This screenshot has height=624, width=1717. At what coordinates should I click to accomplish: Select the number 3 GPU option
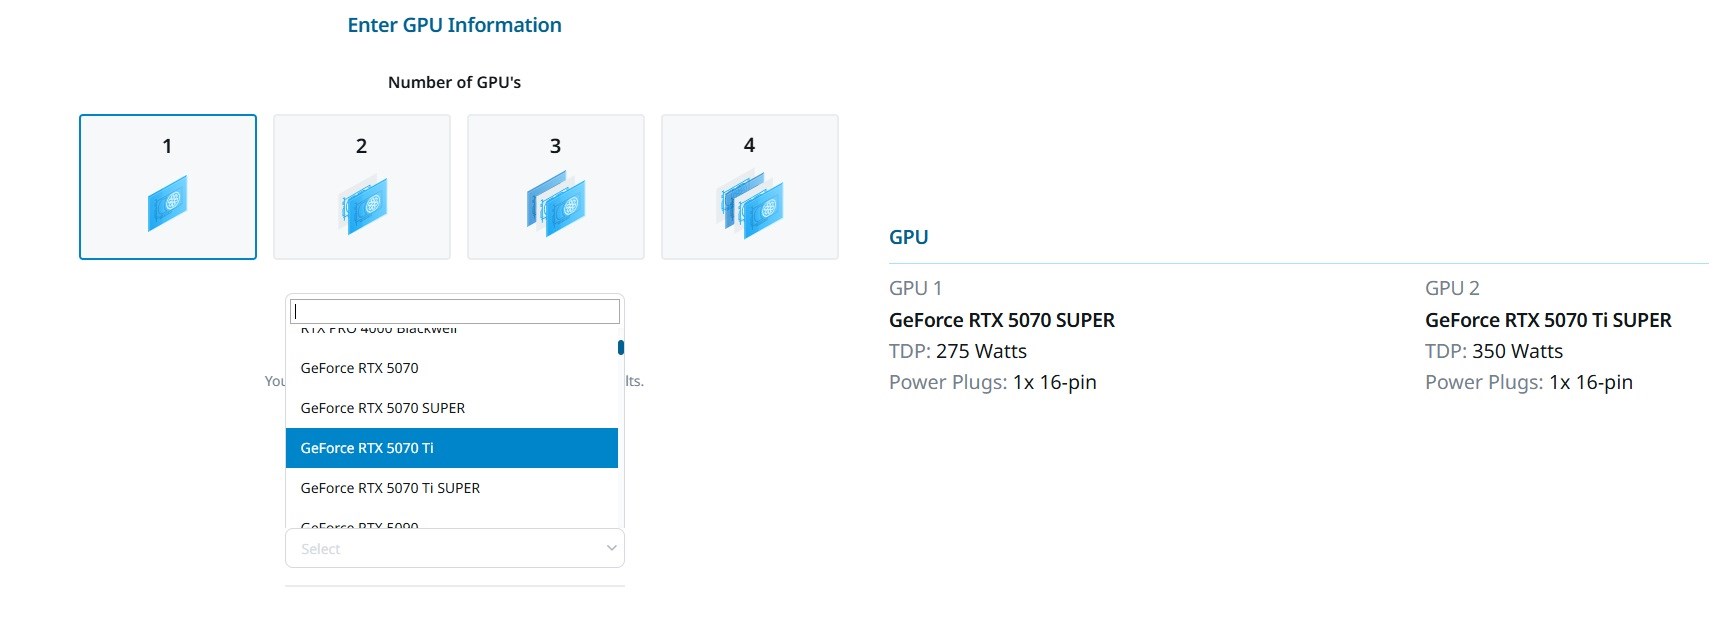556,187
